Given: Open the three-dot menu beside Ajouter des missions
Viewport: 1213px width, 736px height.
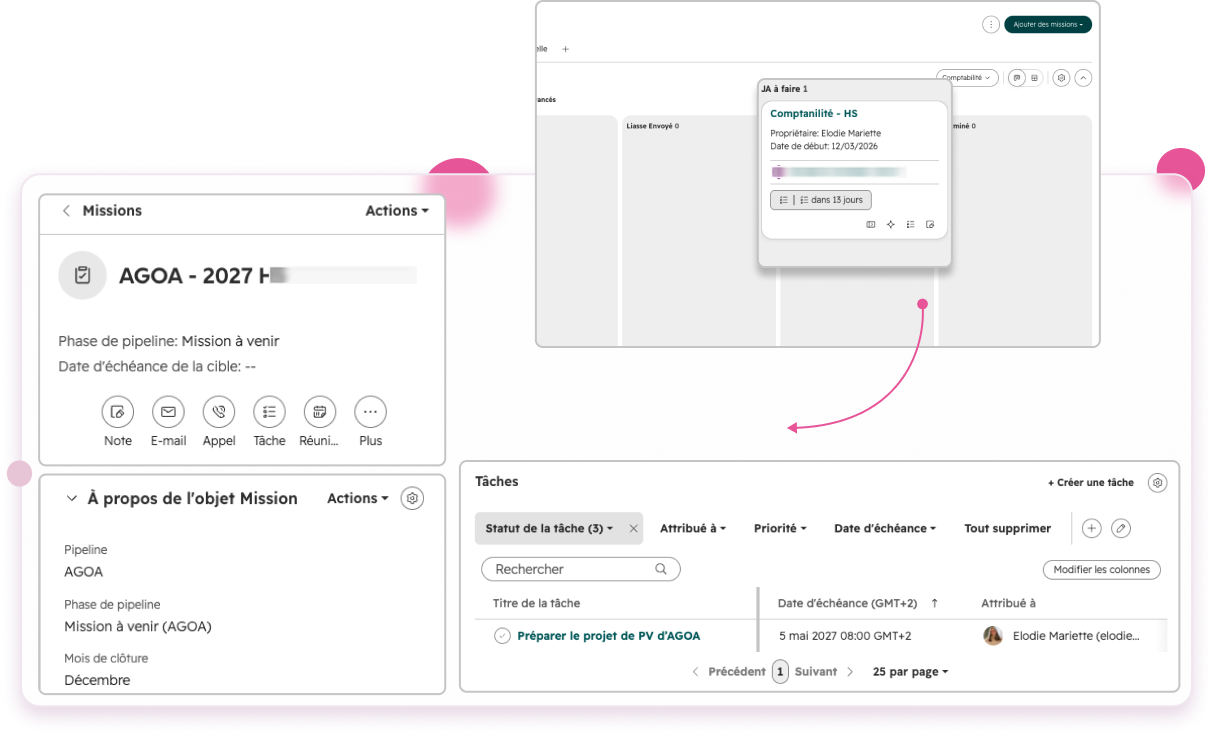Looking at the screenshot, I should pyautogui.click(x=991, y=25).
